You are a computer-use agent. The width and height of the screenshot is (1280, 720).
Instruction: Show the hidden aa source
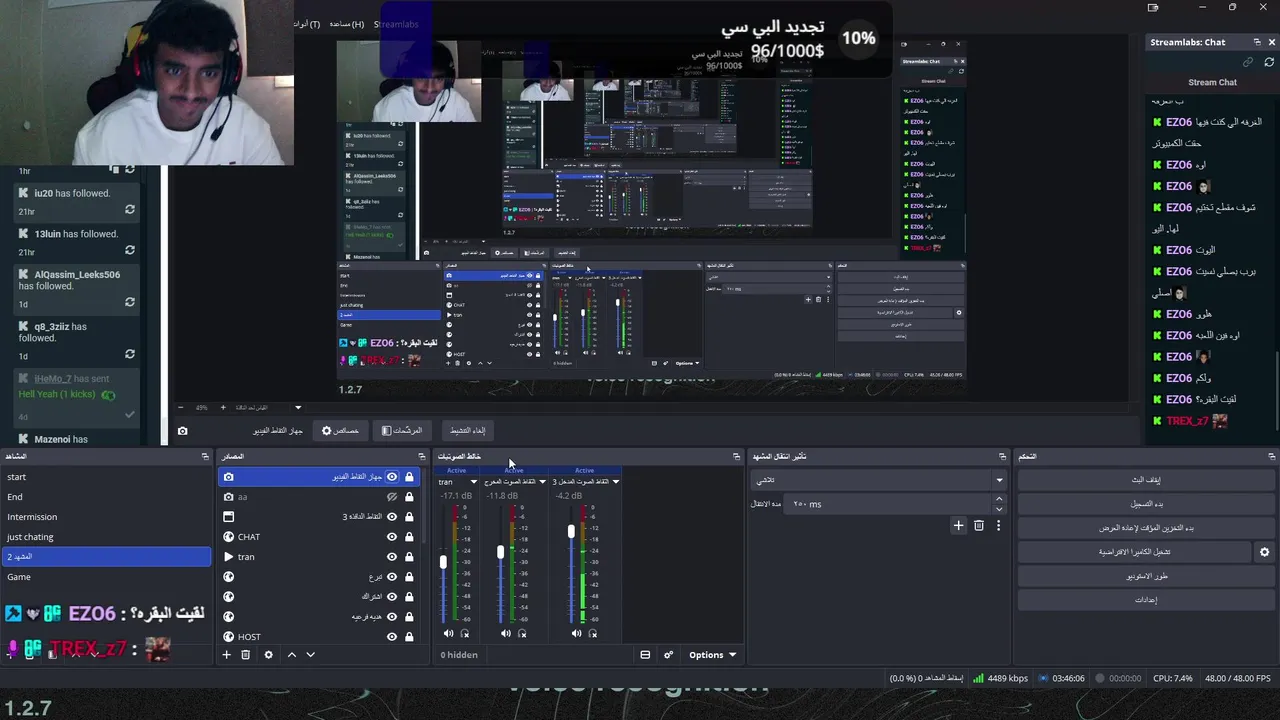(x=392, y=497)
